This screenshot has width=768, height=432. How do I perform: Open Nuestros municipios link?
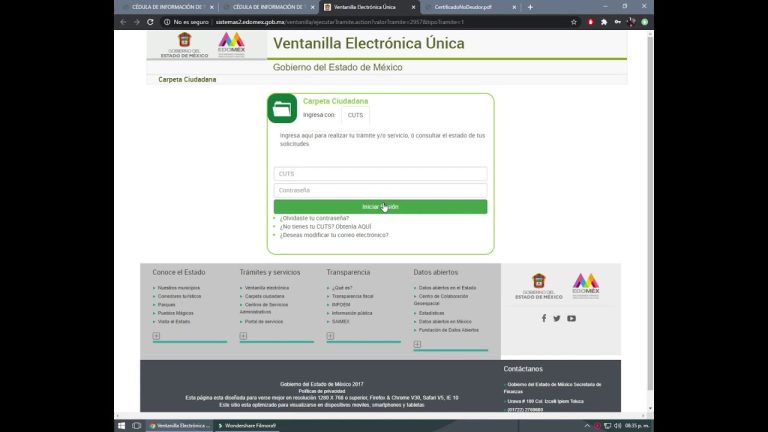coord(179,288)
